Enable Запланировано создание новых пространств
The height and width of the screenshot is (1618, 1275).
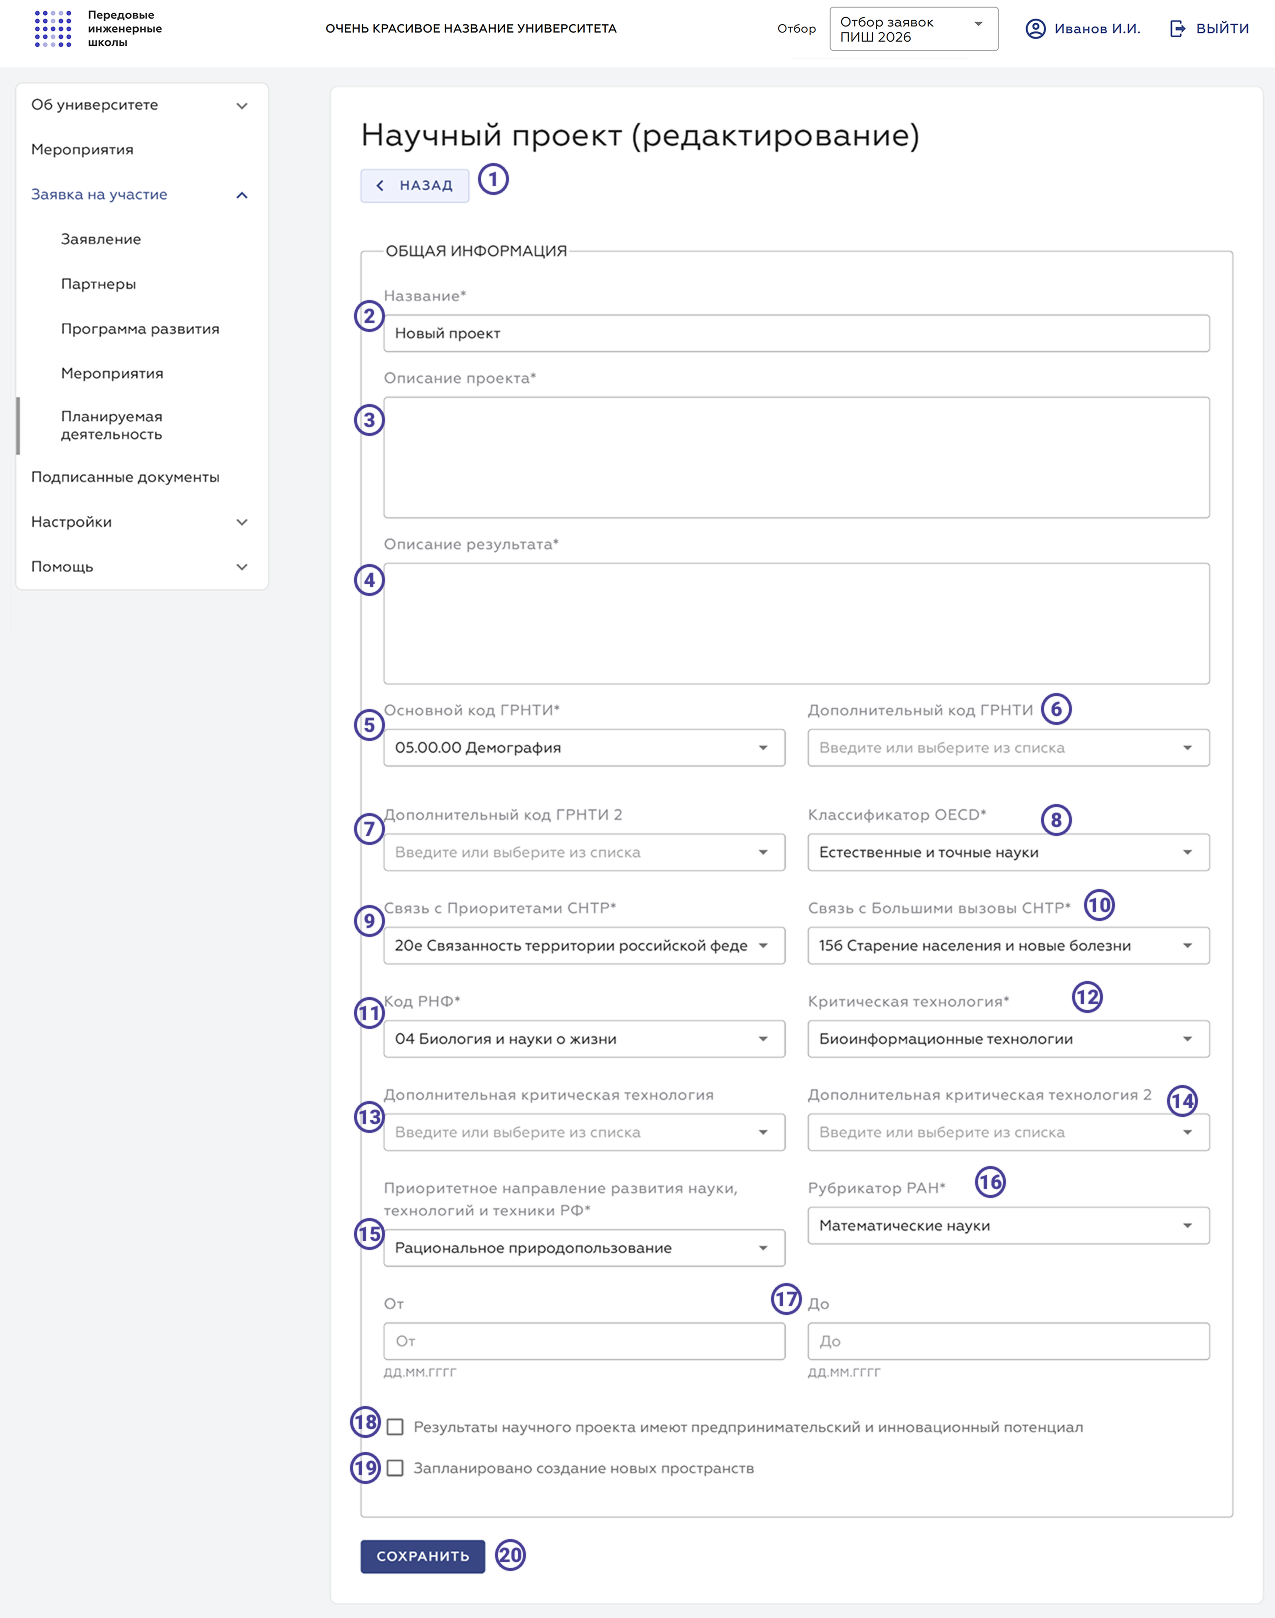coord(395,1468)
